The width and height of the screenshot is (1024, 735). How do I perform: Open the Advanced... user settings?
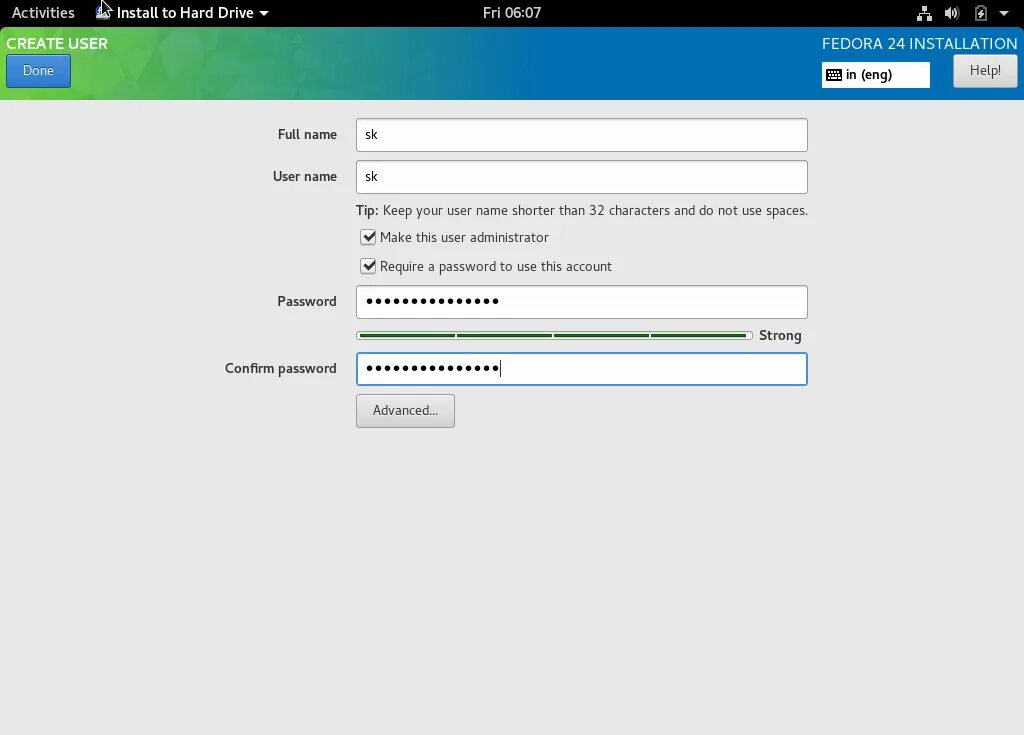pos(405,411)
